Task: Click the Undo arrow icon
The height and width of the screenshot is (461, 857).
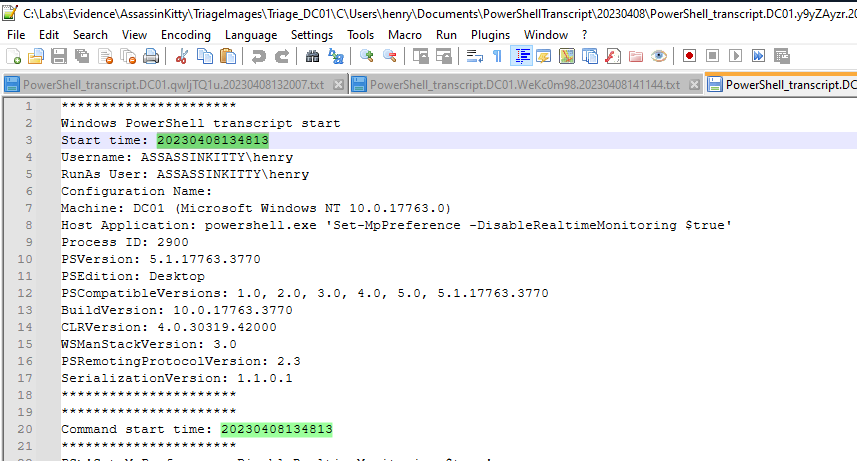Action: tap(259, 56)
